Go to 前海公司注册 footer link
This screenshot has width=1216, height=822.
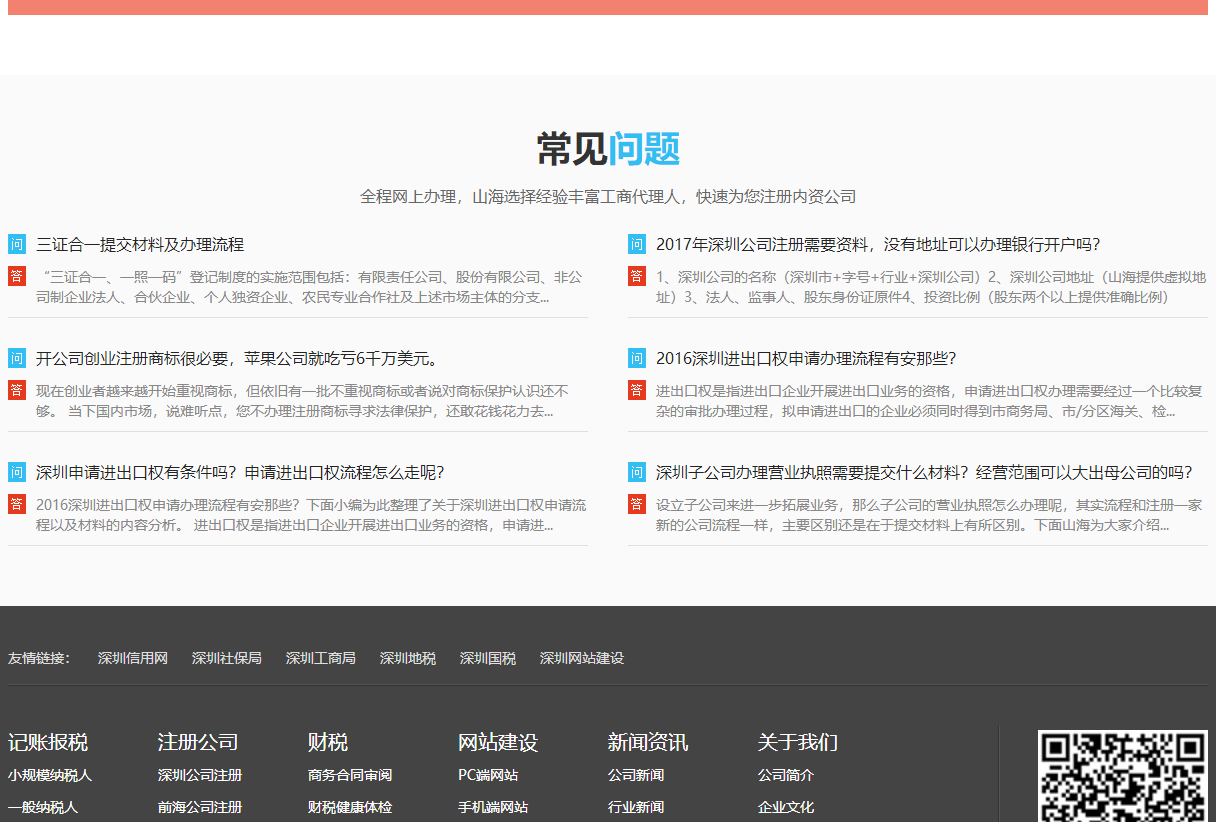(x=200, y=807)
